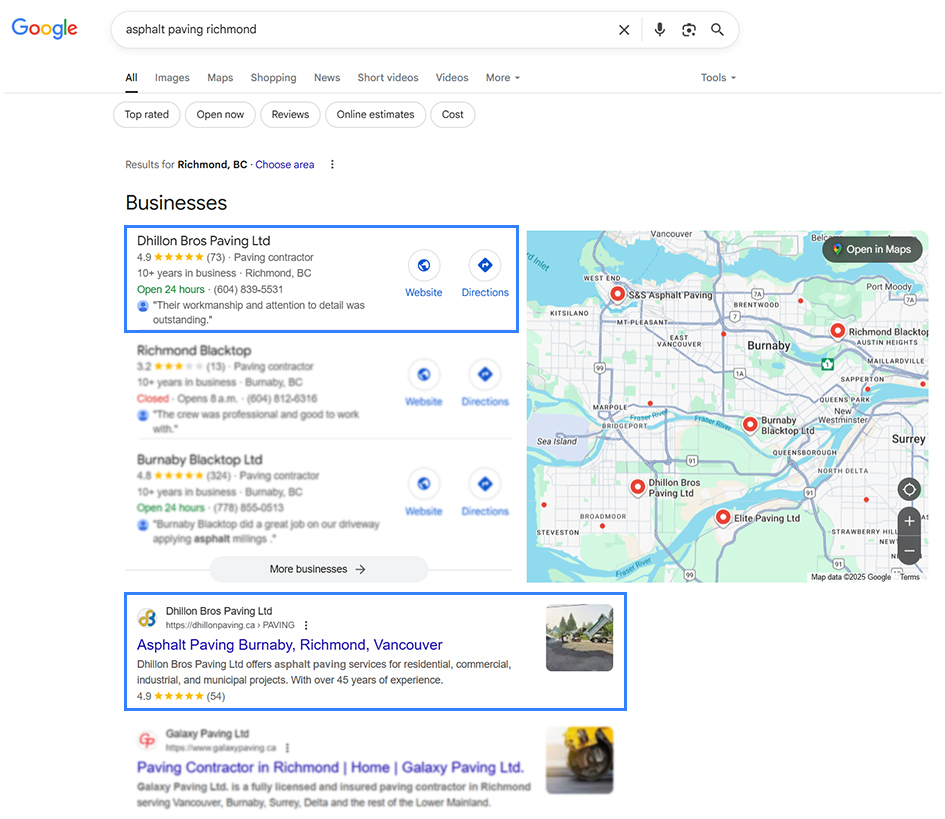Switch to the Images tab
This screenshot has height=819, width=945.
point(172,78)
